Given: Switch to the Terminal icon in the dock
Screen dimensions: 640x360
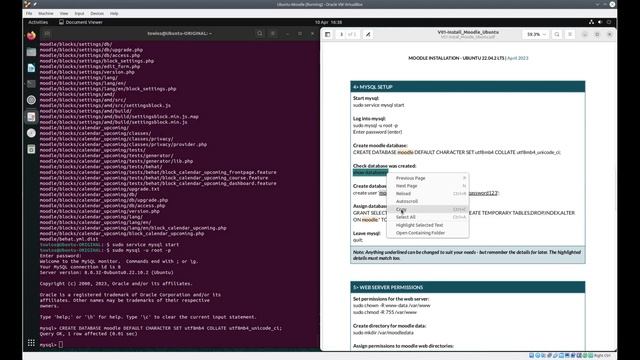Looking at the screenshot, I should 31,84.
